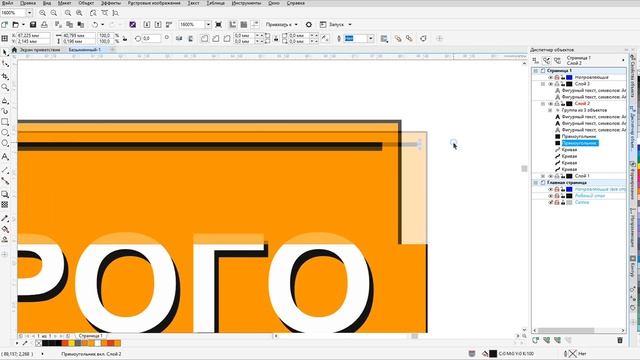Select the Главная страница tree row
The height and width of the screenshot is (360, 640).
[x=567, y=182]
